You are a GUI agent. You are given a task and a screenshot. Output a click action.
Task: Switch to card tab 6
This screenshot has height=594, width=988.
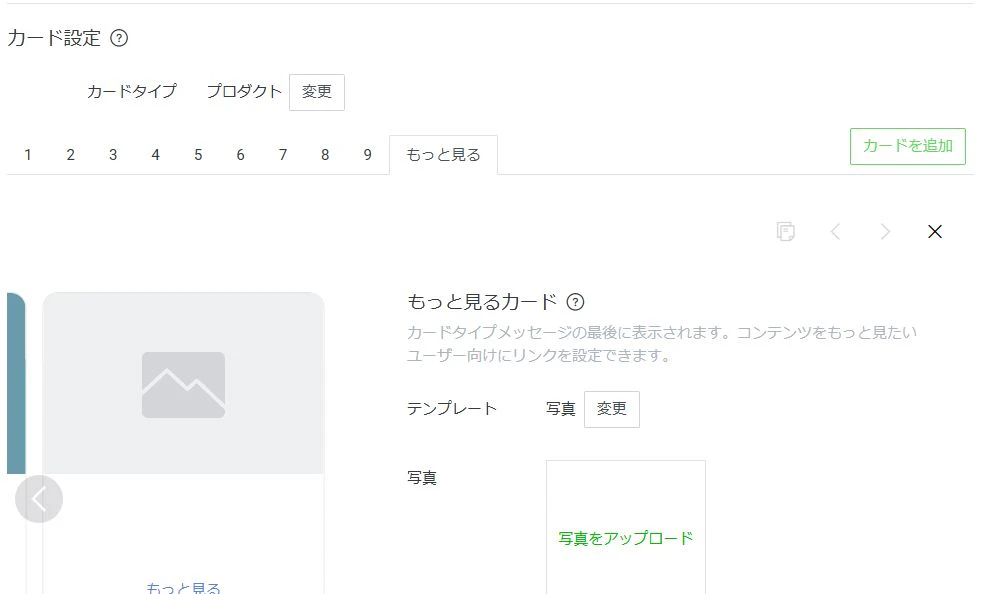click(x=240, y=155)
